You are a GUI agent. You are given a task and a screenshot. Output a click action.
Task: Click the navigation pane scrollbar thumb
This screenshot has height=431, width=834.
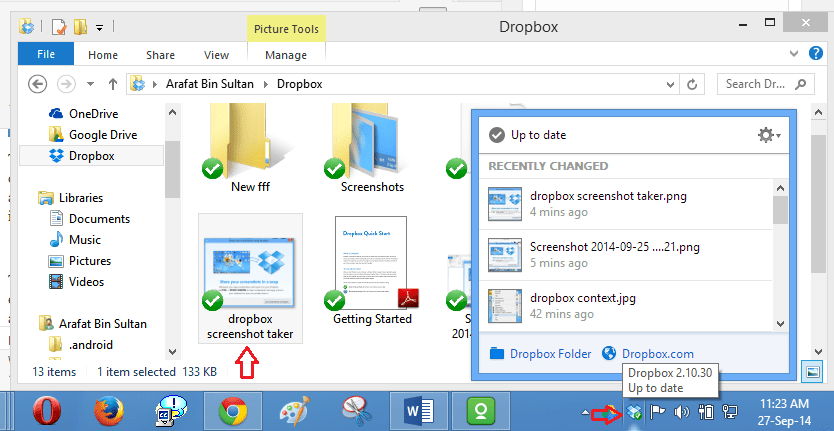click(172, 169)
